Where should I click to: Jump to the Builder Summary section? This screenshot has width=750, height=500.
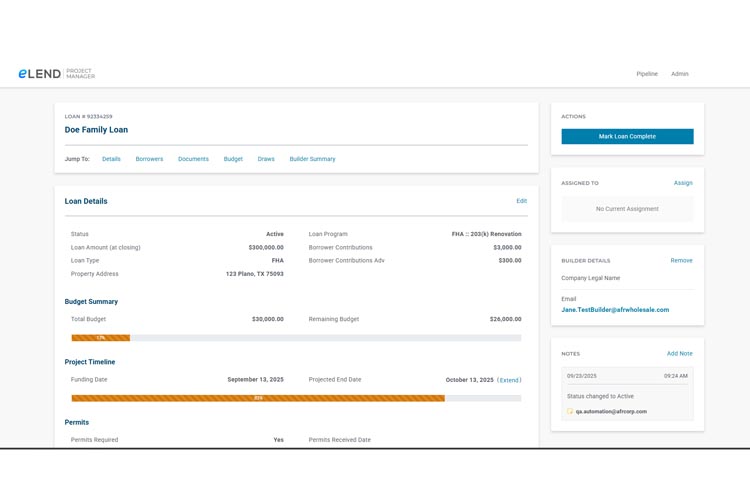pos(312,159)
